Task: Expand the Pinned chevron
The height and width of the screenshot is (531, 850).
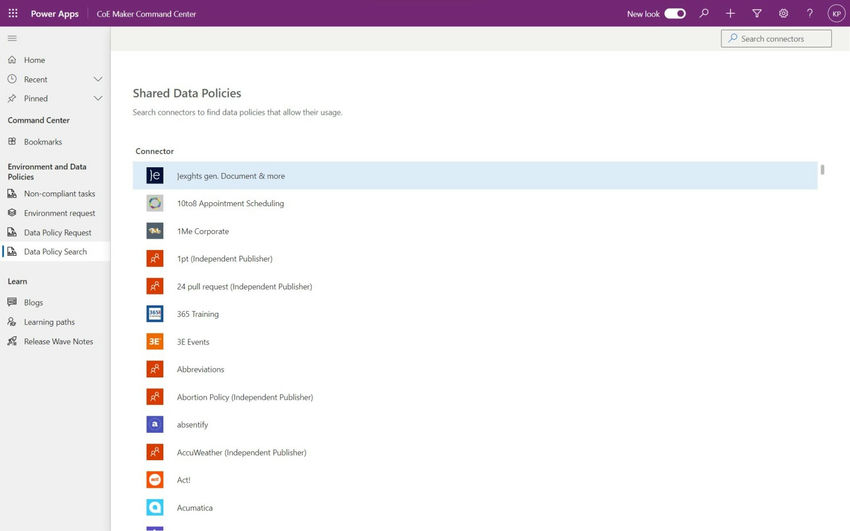Action: point(98,99)
